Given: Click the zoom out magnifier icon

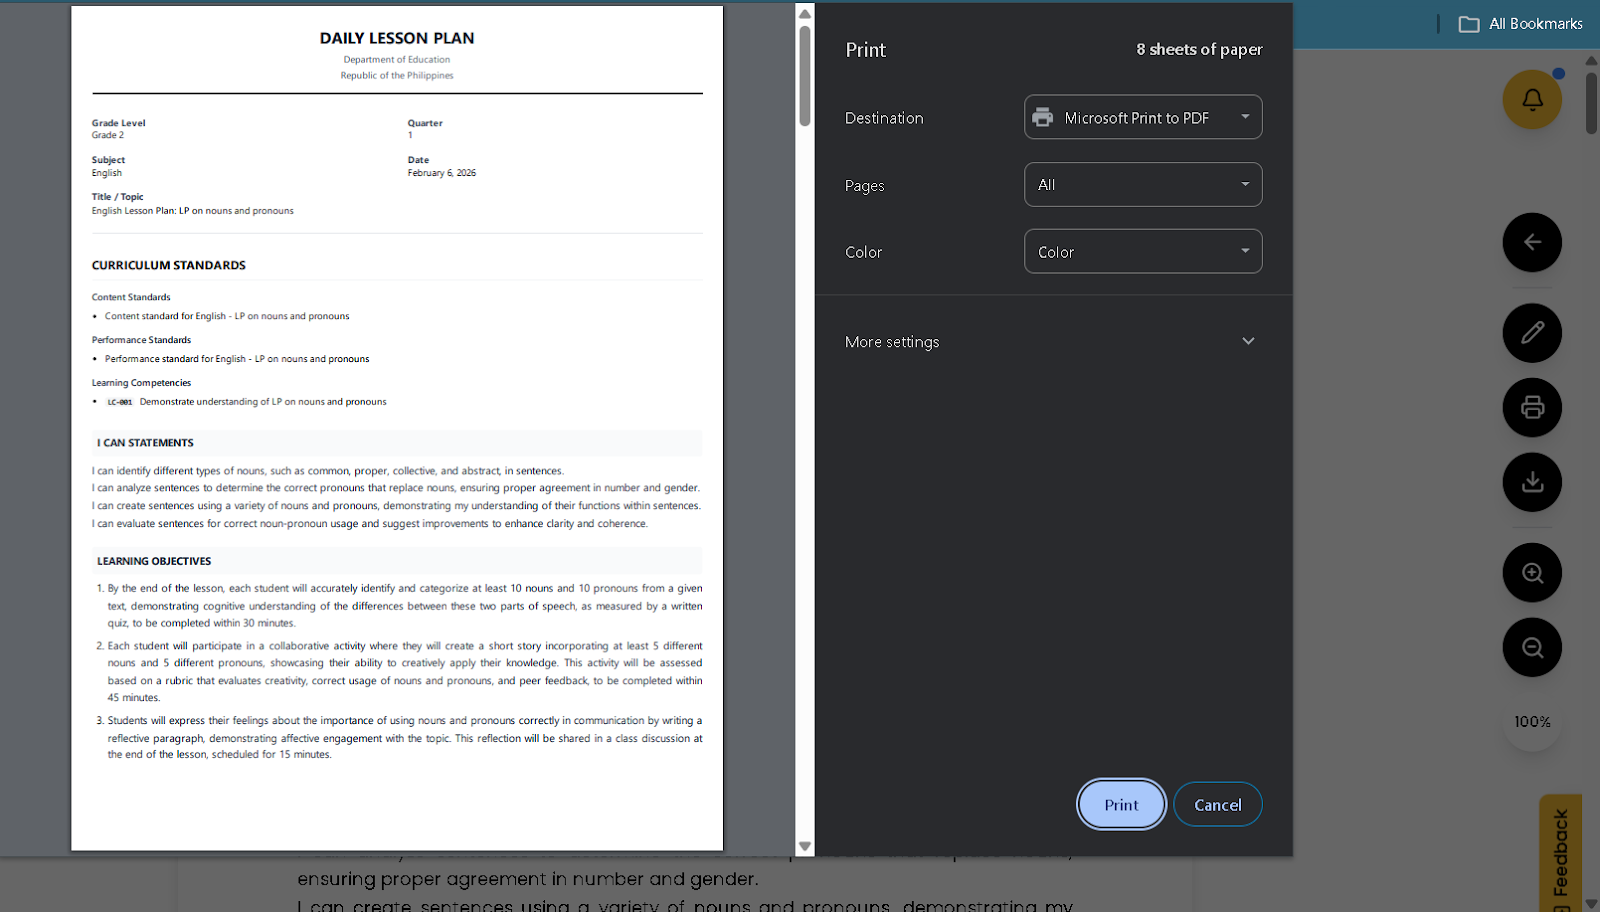Looking at the screenshot, I should tap(1531, 647).
